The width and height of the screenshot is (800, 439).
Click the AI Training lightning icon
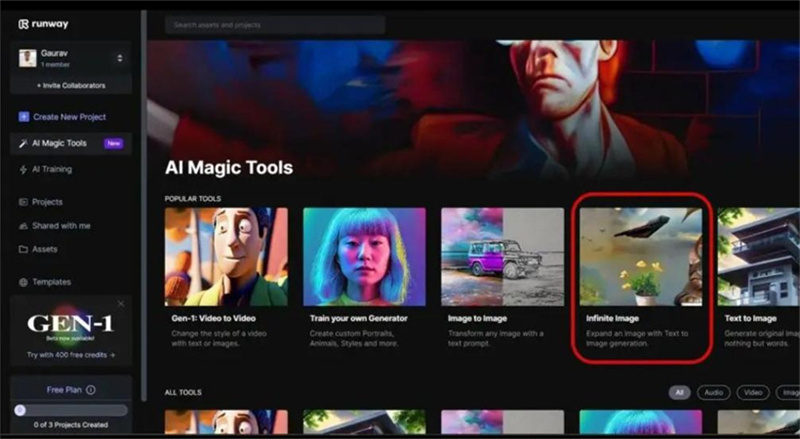click(x=24, y=169)
